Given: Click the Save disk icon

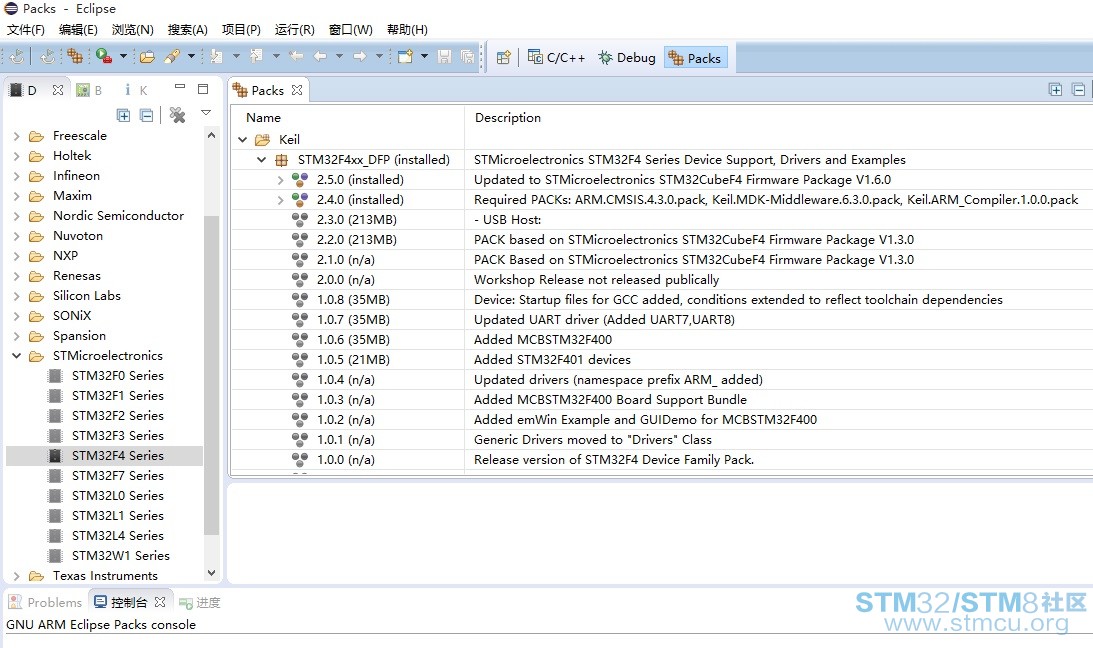Looking at the screenshot, I should pyautogui.click(x=445, y=56).
